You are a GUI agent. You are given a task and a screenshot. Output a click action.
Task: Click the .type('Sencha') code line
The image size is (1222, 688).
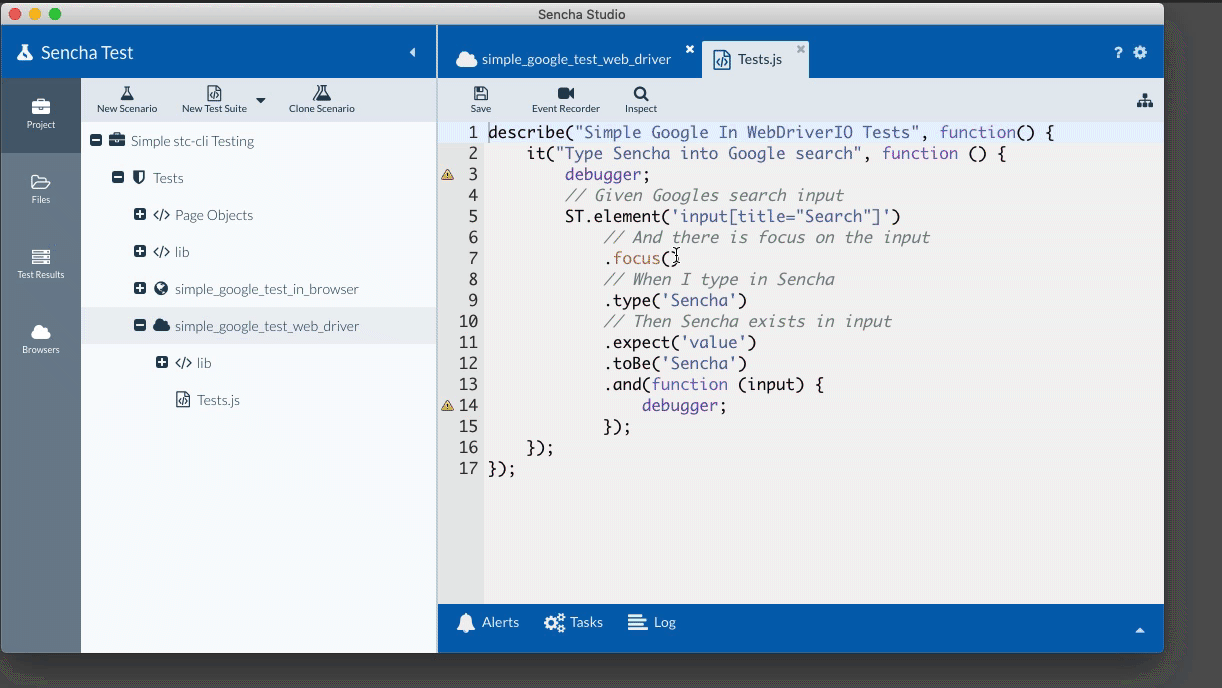tap(675, 300)
